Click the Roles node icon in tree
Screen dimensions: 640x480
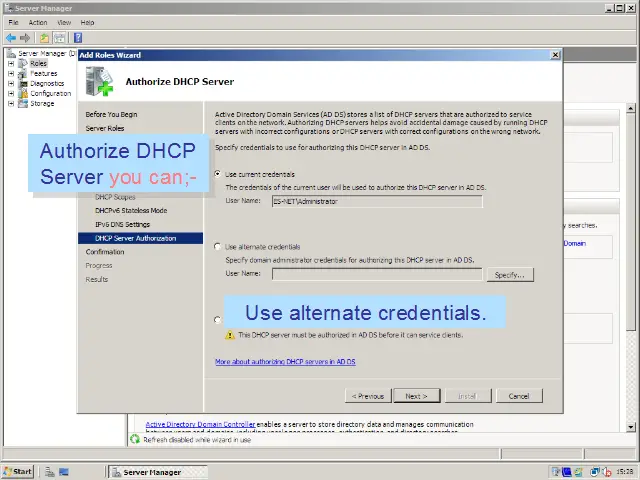23,63
